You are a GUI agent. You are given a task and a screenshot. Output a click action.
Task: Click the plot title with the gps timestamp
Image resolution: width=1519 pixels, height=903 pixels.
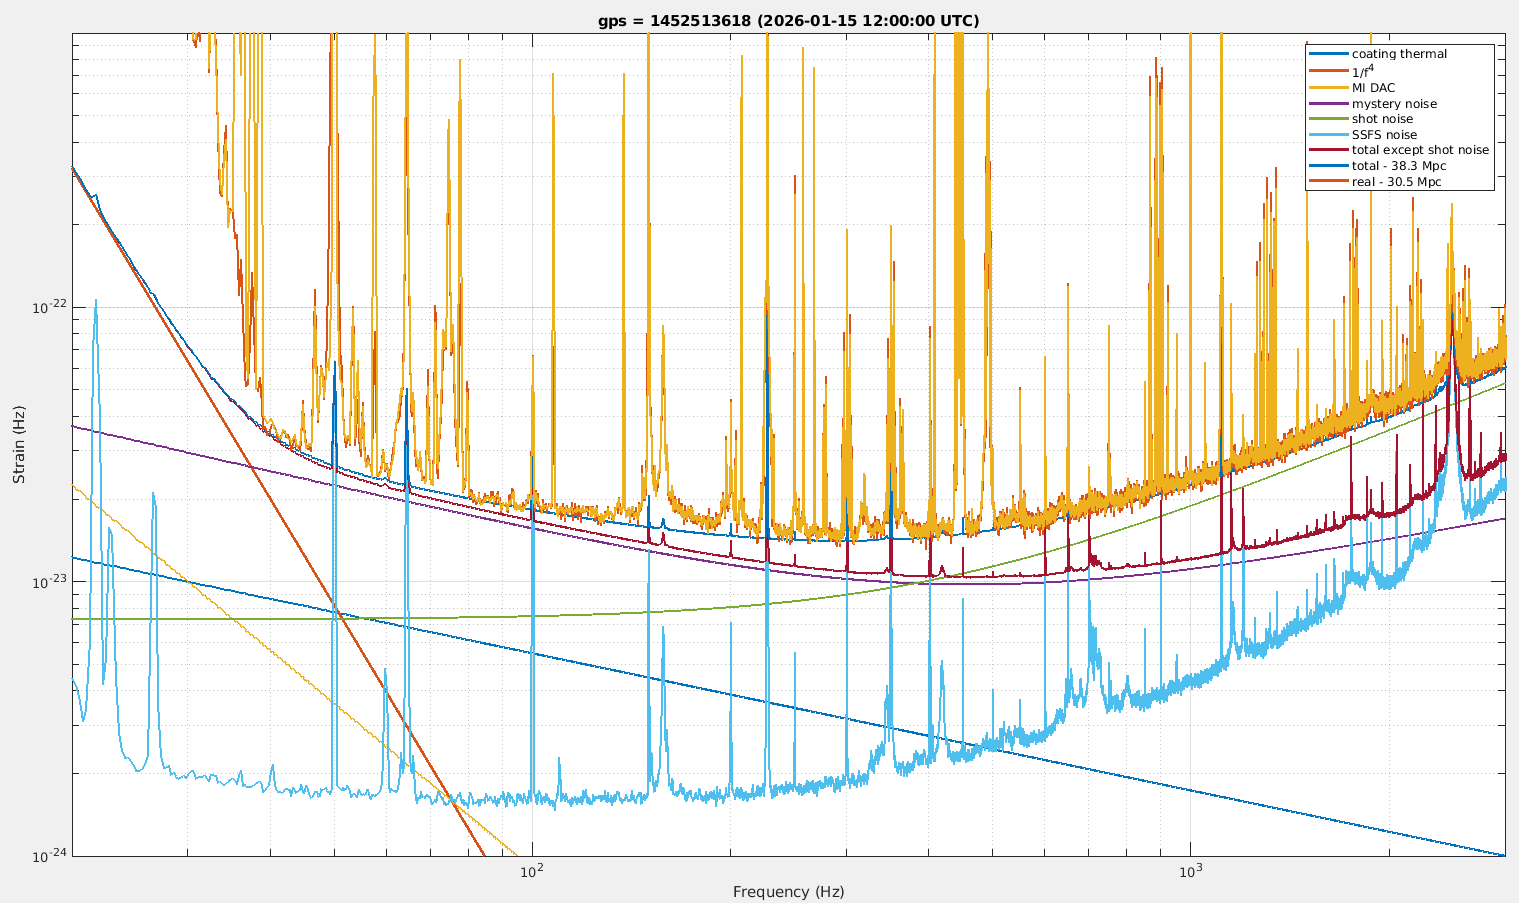tap(788, 20)
